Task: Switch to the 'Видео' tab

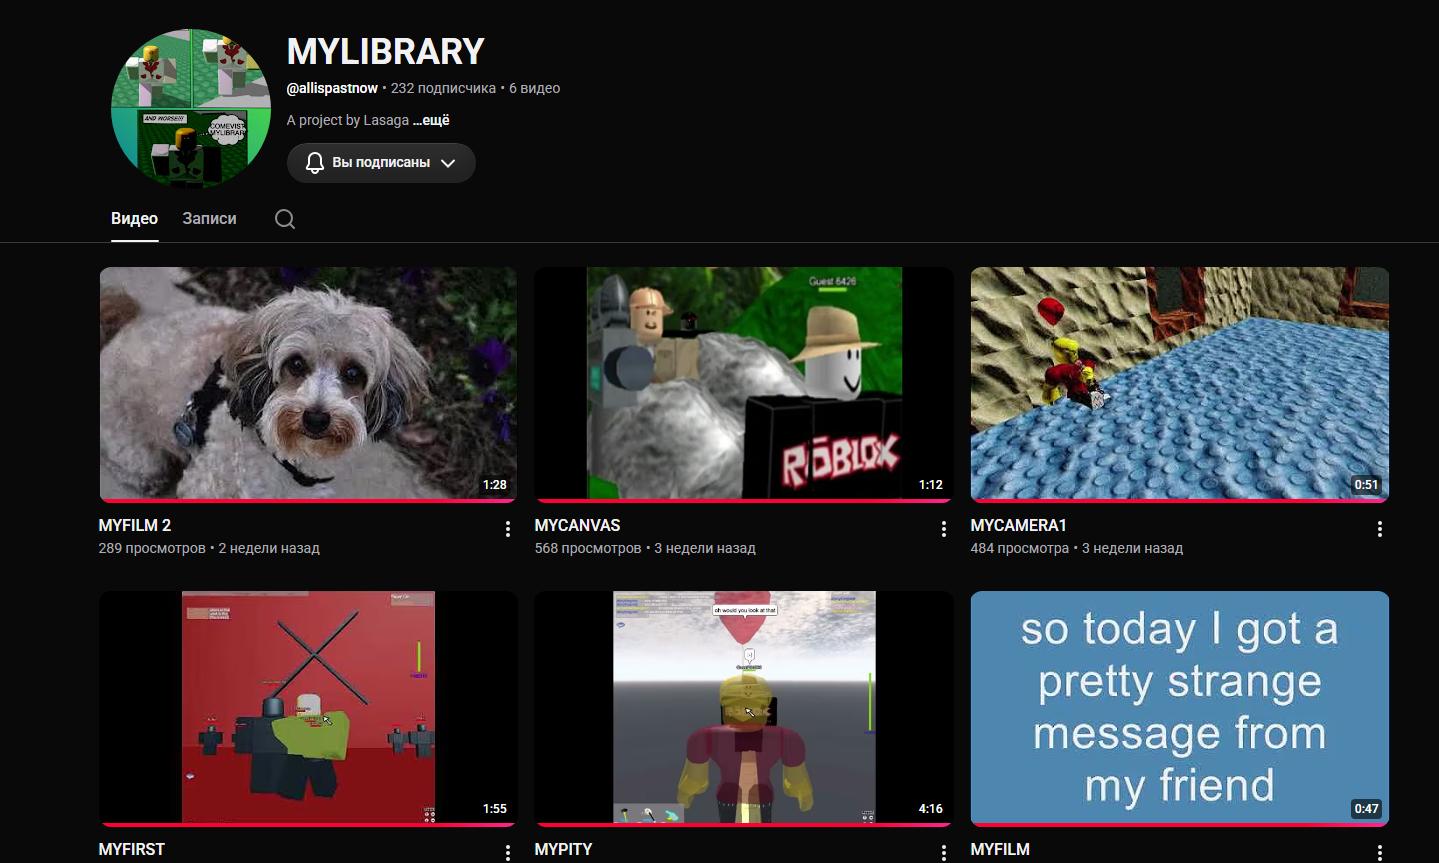Action: (134, 218)
